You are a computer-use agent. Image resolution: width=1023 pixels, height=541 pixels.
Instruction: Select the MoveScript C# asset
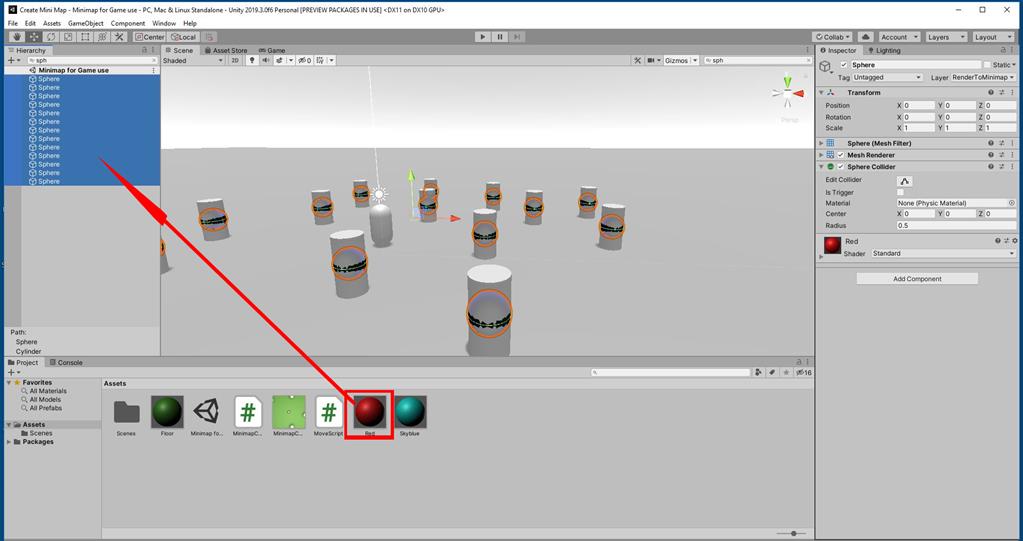coord(328,416)
